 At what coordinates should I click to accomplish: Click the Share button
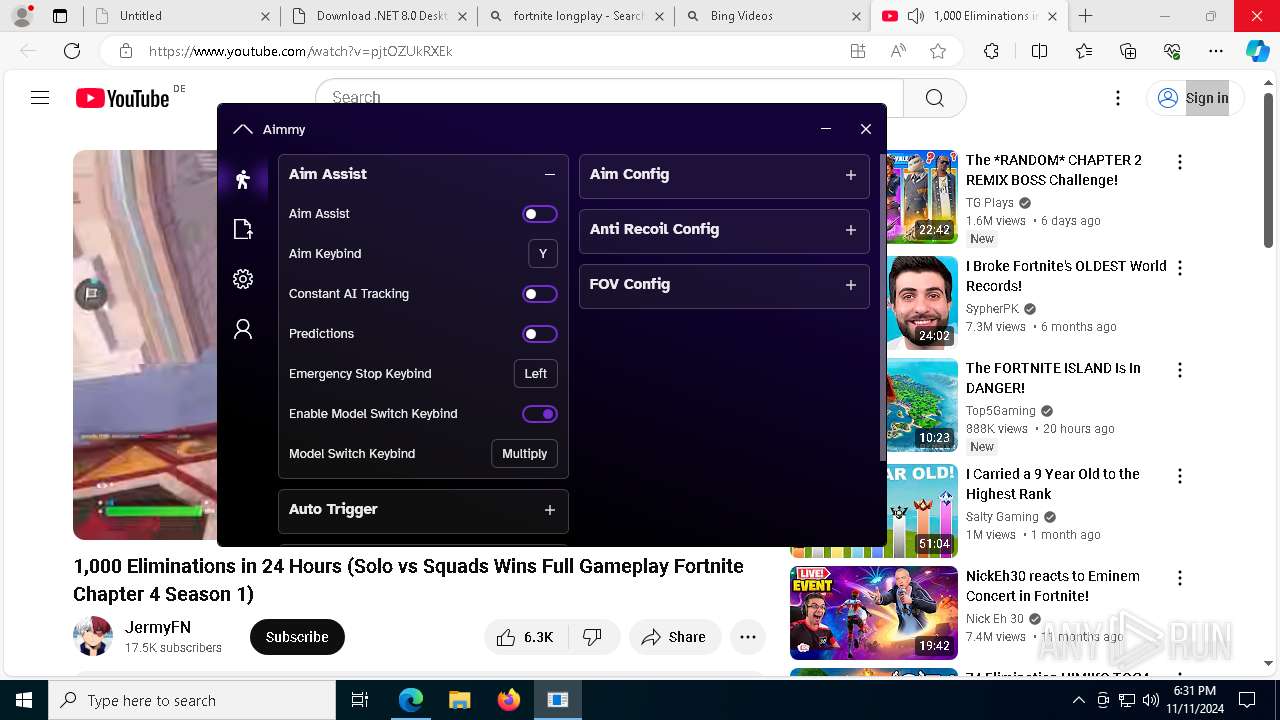[675, 637]
